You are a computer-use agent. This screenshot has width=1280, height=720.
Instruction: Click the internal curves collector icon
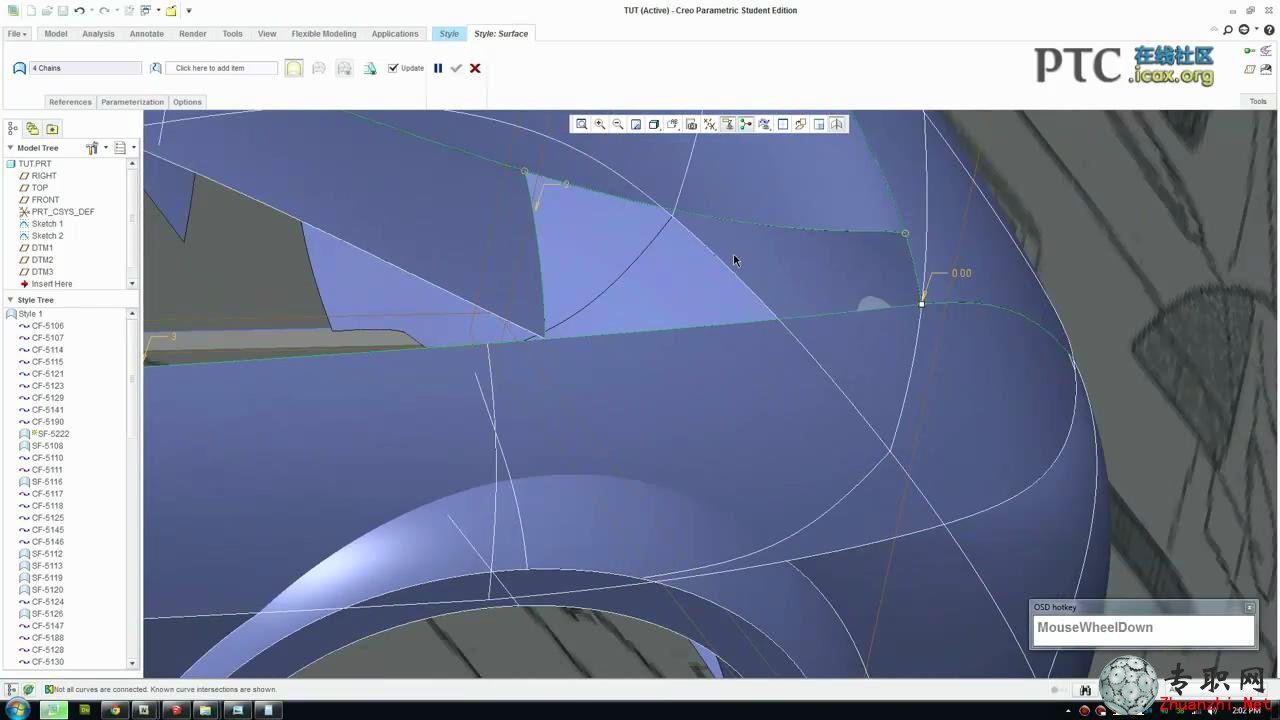pyautogui.click(x=155, y=68)
